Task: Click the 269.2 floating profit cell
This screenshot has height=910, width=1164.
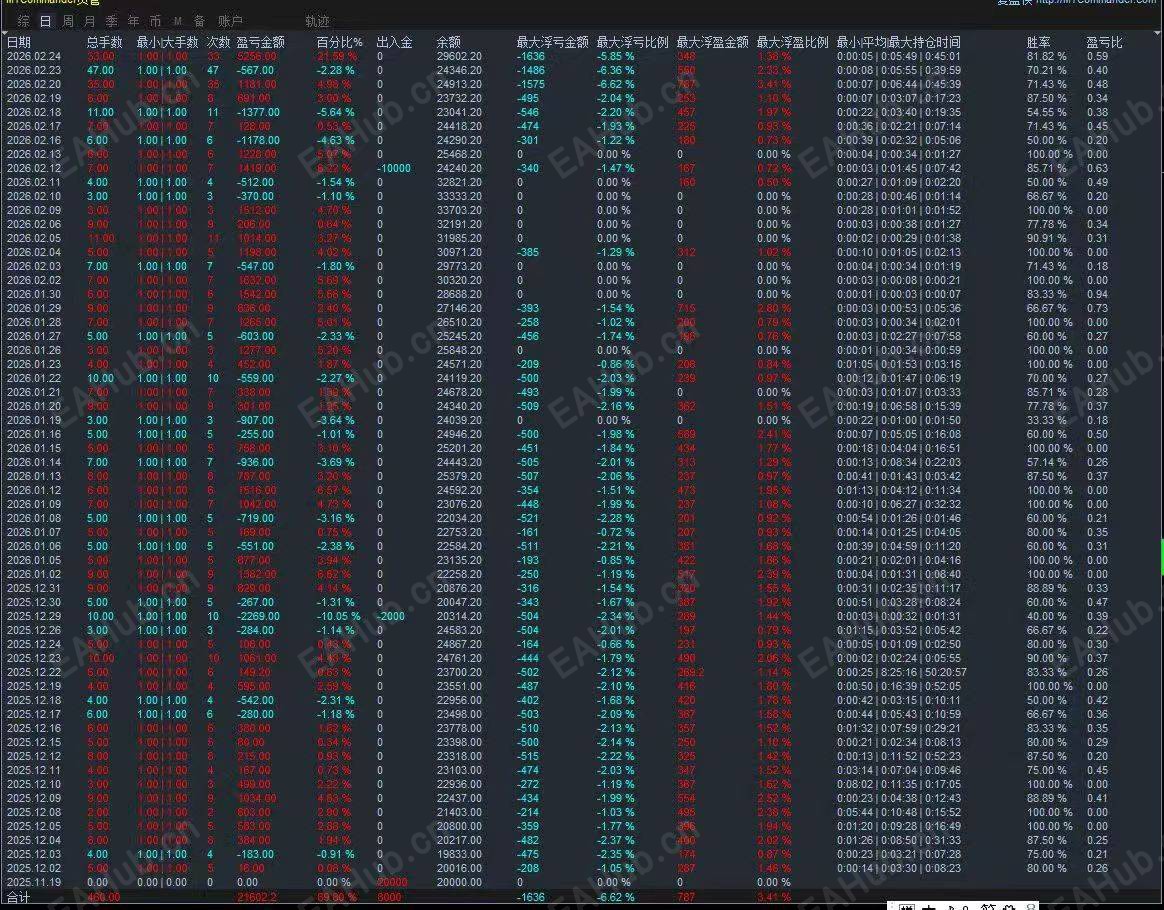Action: pyautogui.click(x=690, y=672)
